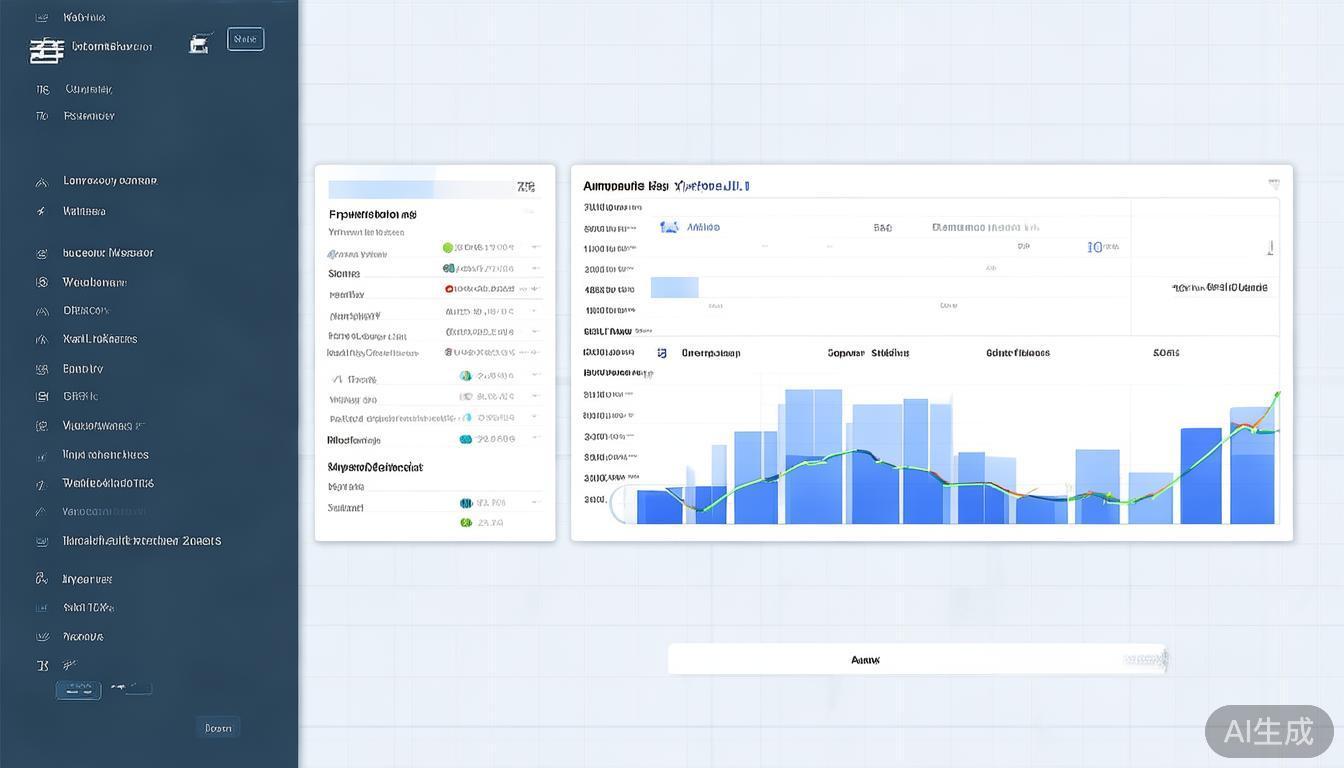Click the monitor icon beside the longest sidebar item
1344x768 pixels.
(x=42, y=541)
